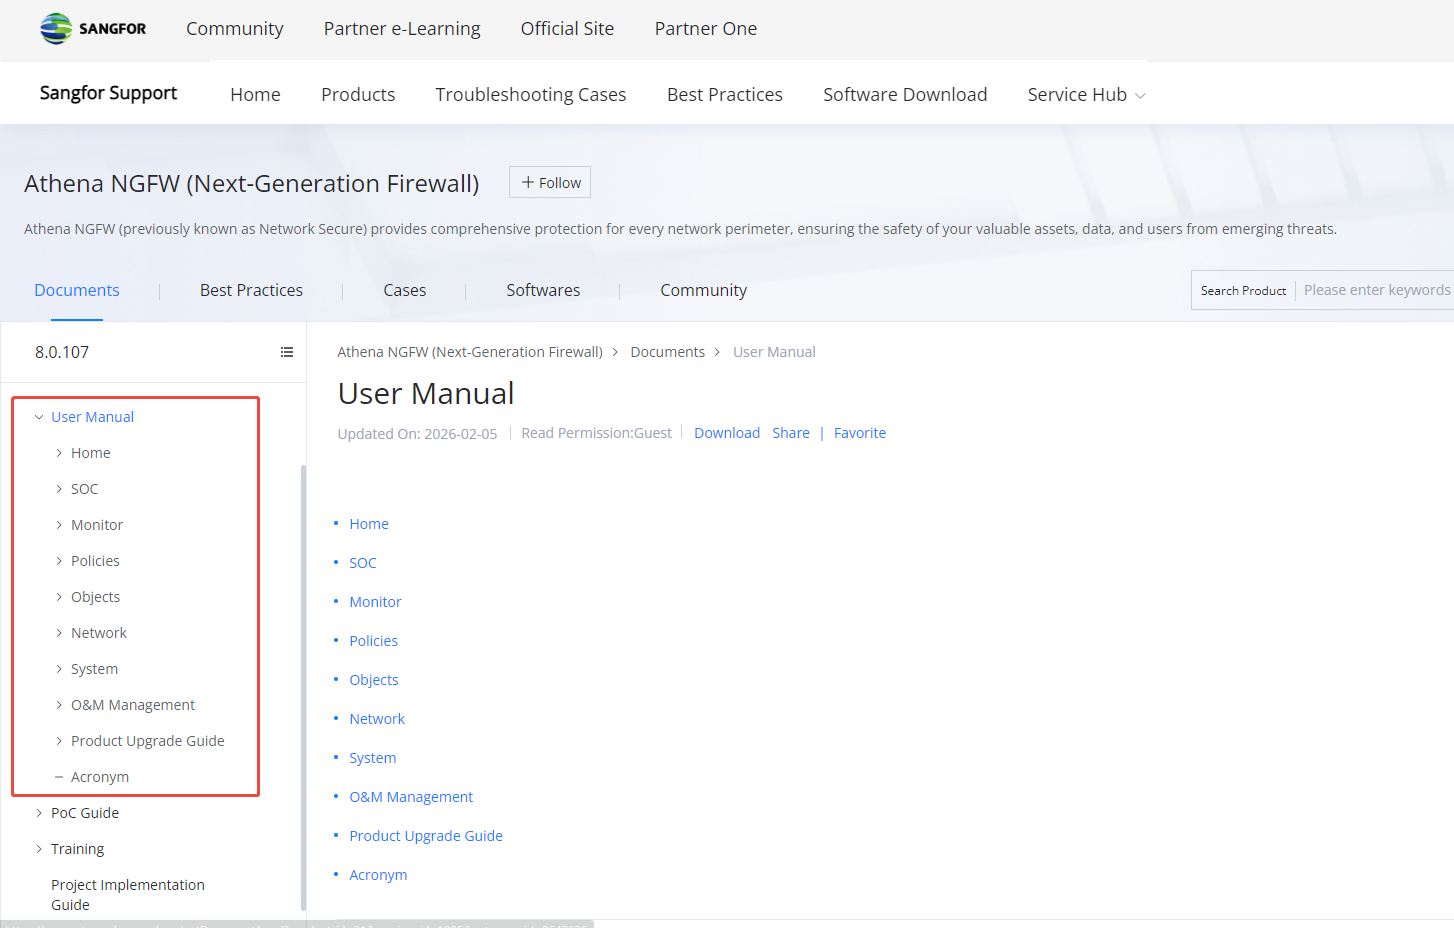Select the Documents tab
1454x928 pixels.
click(77, 290)
